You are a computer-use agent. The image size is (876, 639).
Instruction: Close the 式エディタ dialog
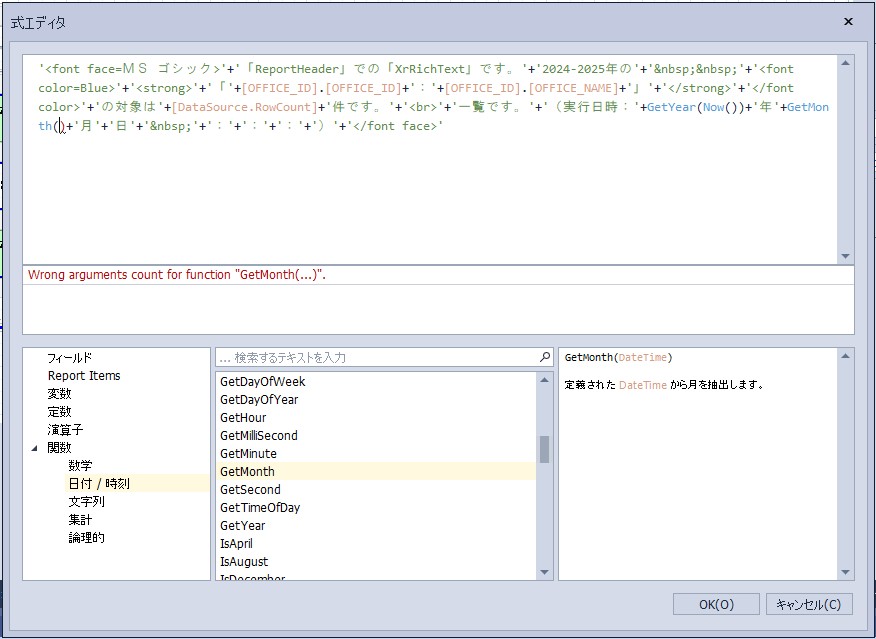(x=848, y=22)
